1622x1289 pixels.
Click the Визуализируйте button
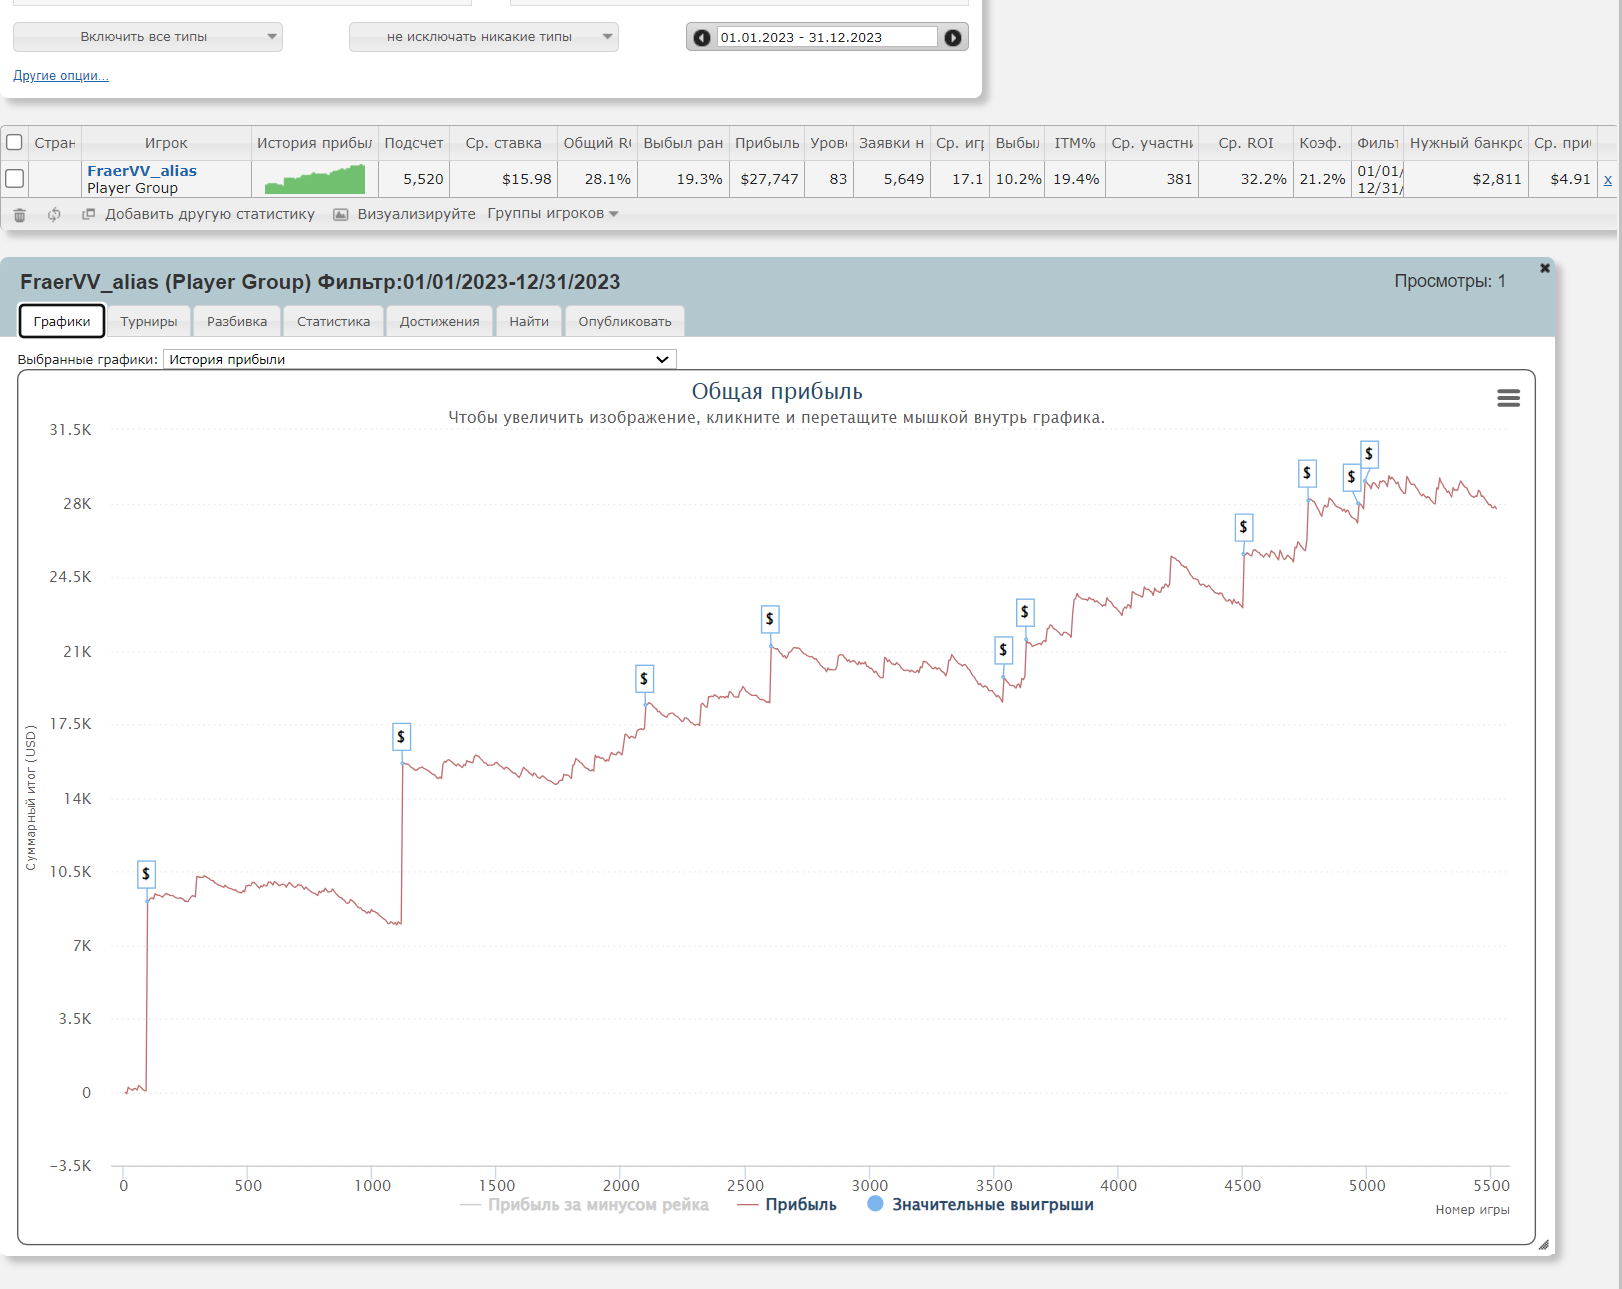point(405,214)
